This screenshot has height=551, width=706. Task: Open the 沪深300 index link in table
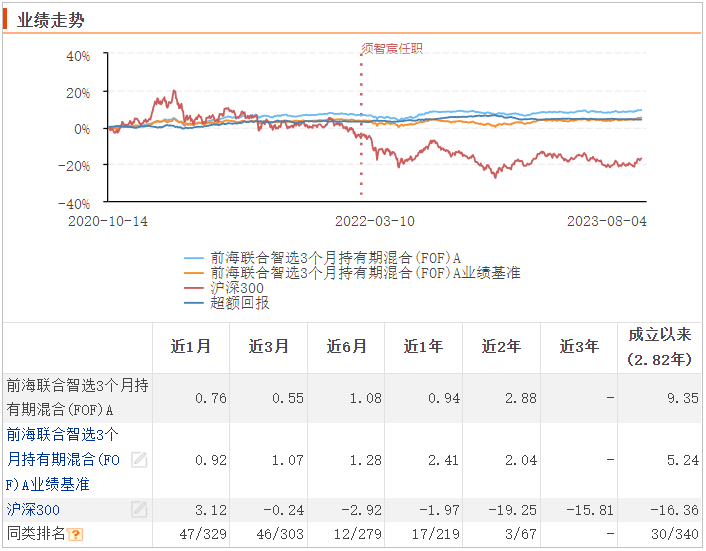(33, 510)
